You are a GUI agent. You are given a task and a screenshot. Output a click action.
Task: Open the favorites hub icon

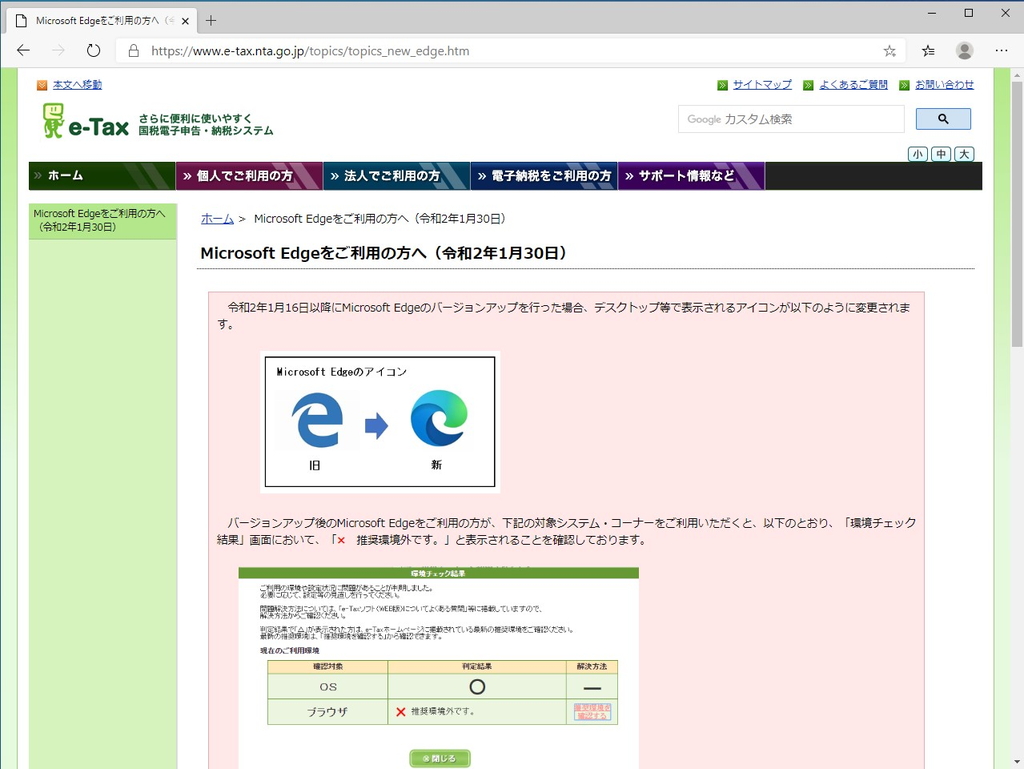click(926, 50)
